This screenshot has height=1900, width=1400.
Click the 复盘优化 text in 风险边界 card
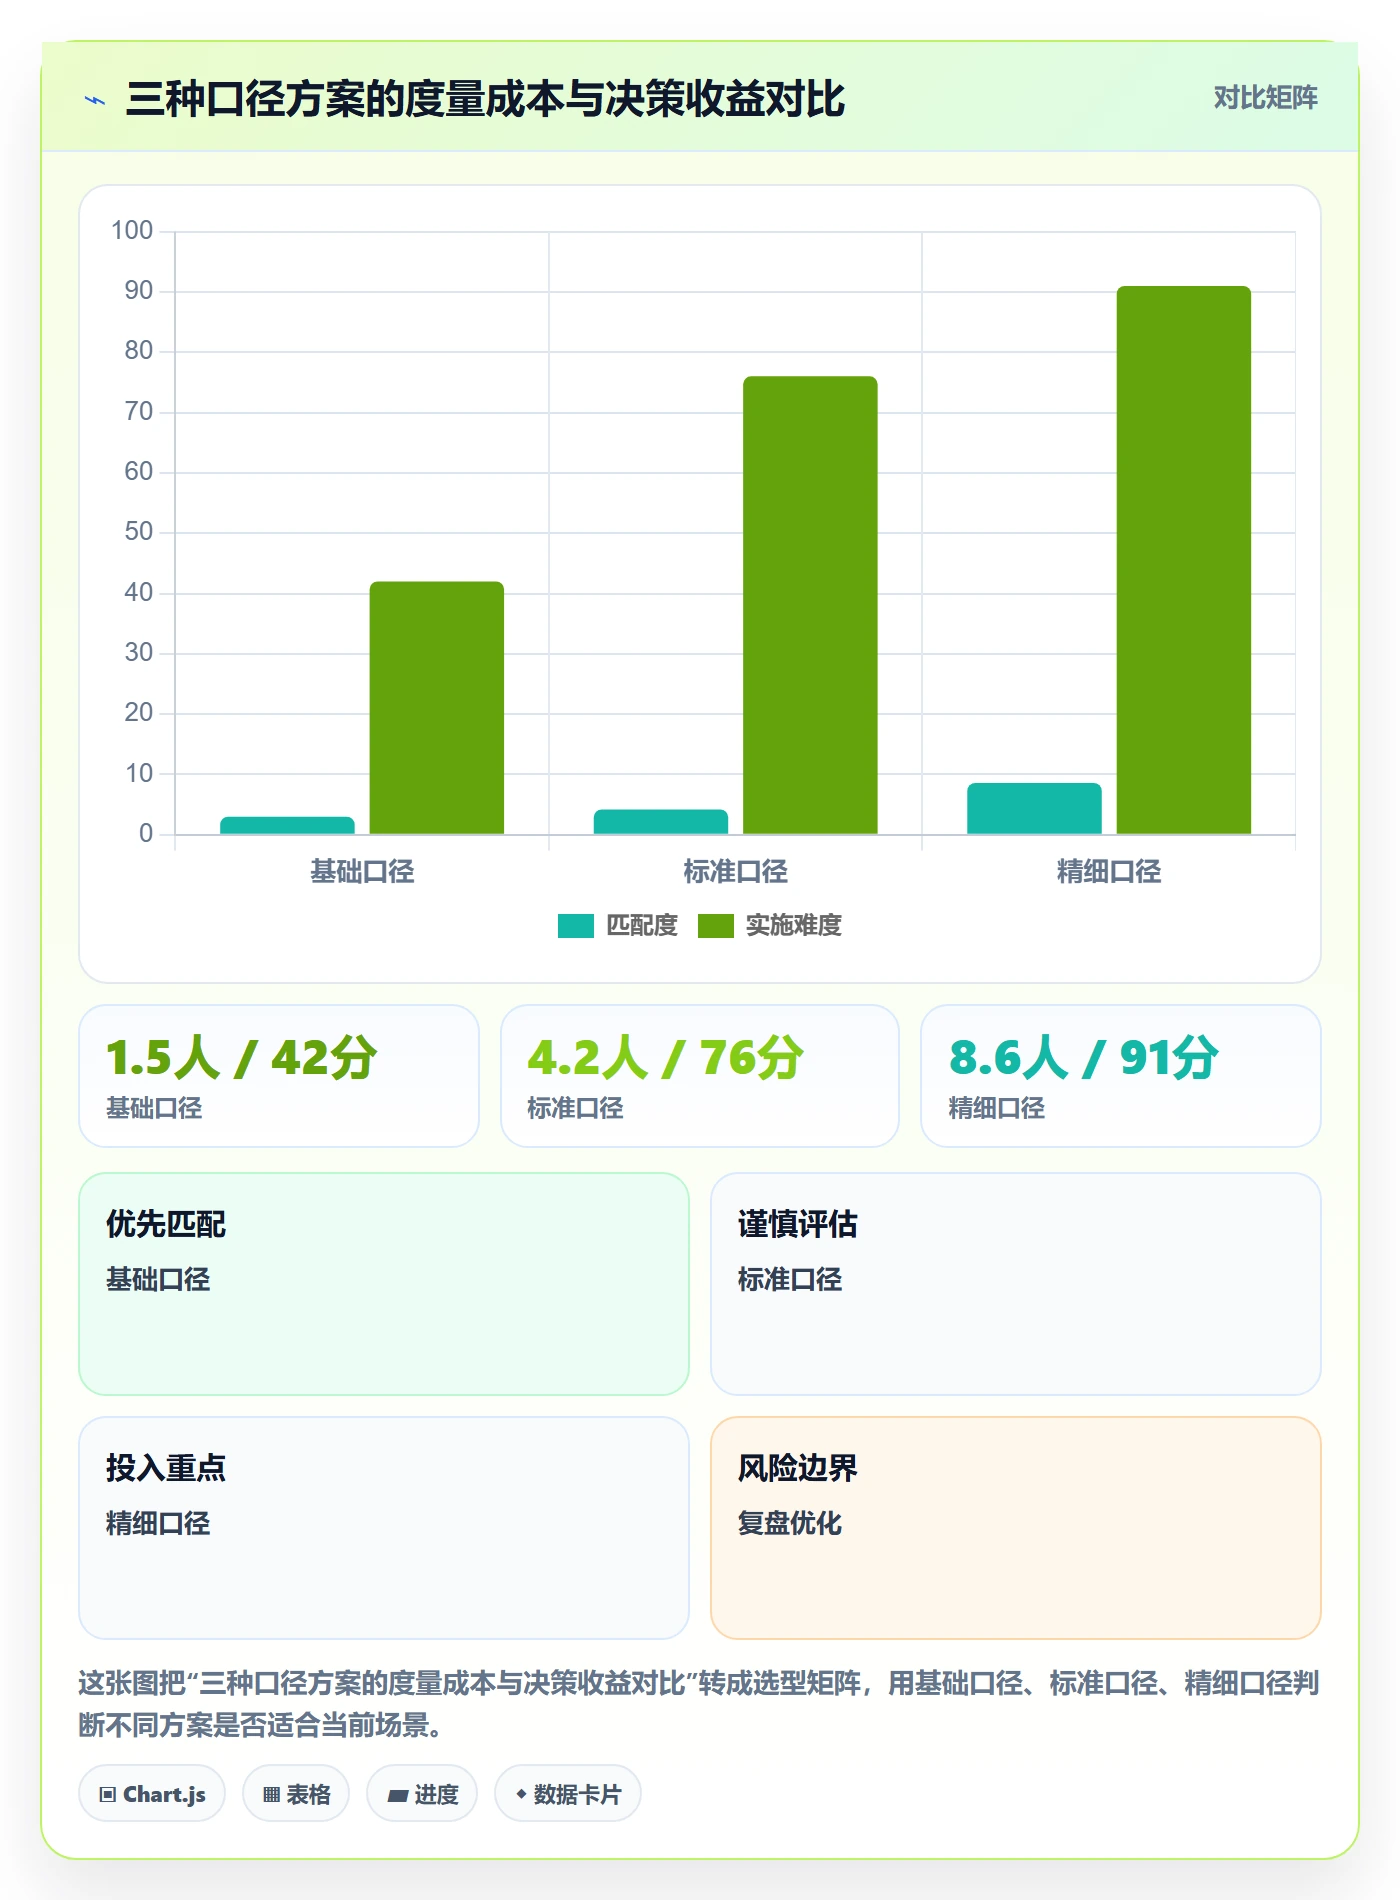[x=790, y=1523]
